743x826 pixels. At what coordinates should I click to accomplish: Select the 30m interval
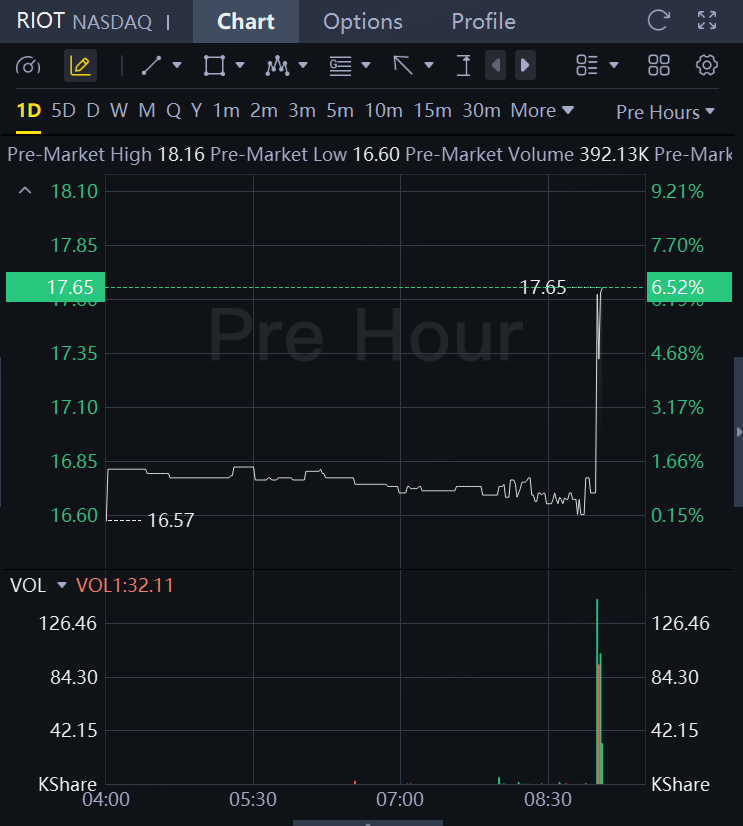click(481, 111)
